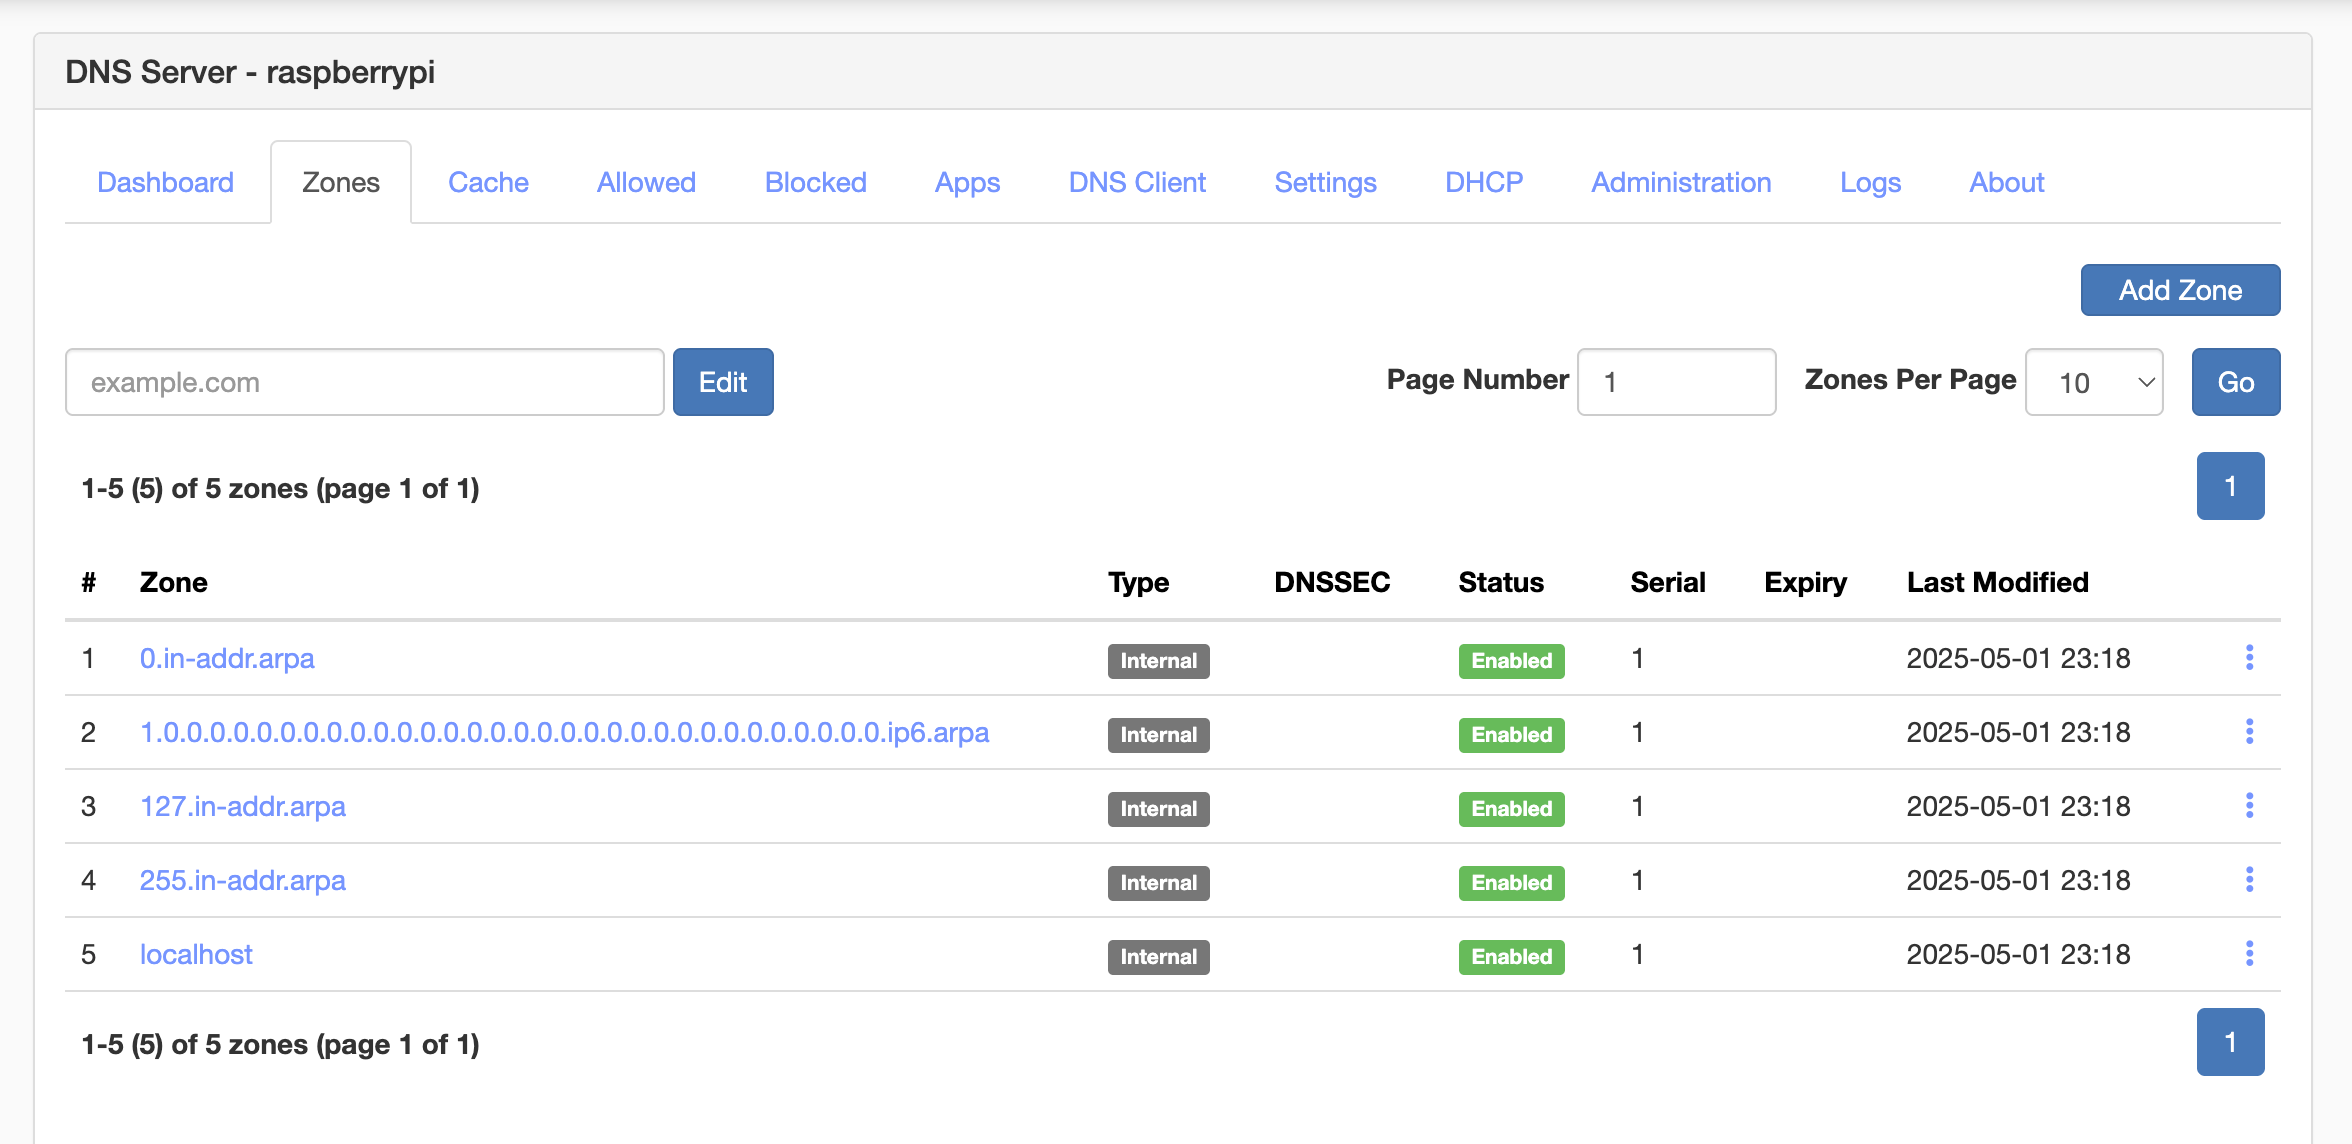
Task: Click the example.com zone name field
Action: pyautogui.click(x=364, y=382)
